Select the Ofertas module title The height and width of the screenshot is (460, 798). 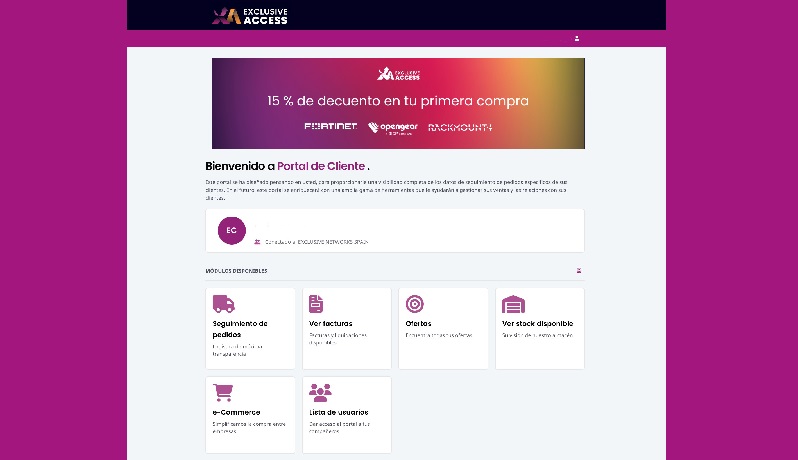pyautogui.click(x=418, y=323)
